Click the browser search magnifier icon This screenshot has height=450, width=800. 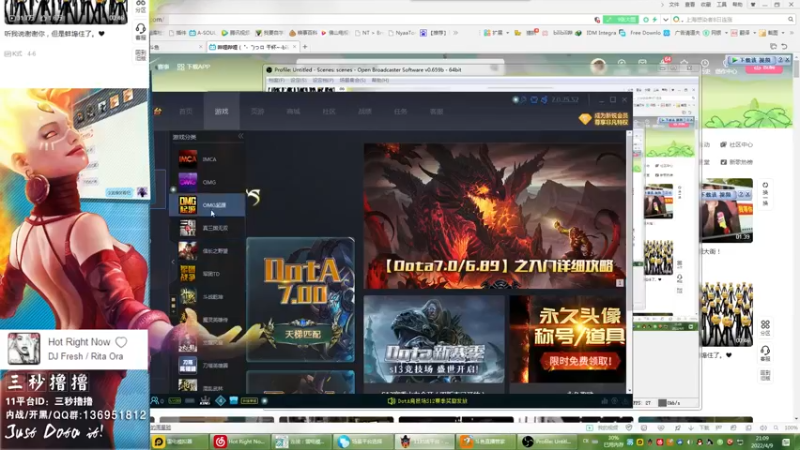(x=791, y=19)
